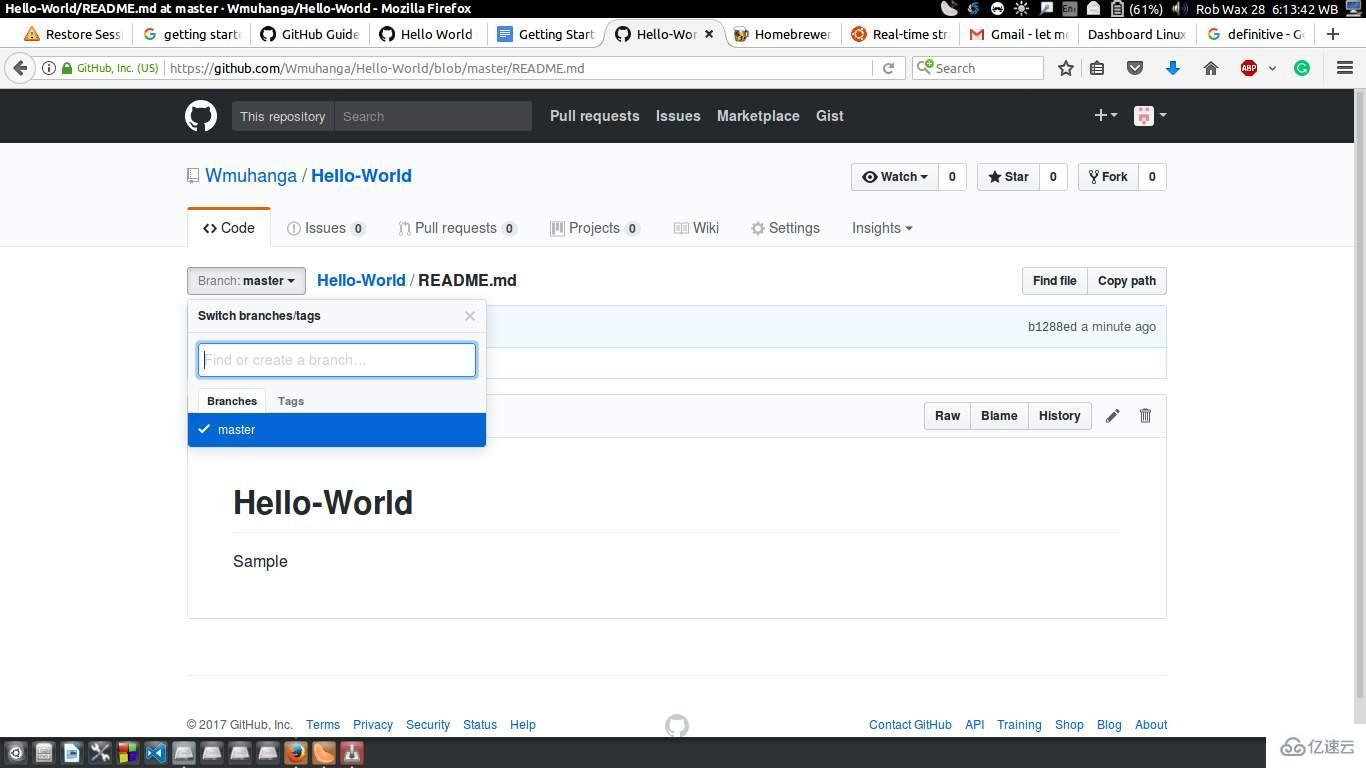This screenshot has height=768, width=1366.
Task: Click the Find file button
Action: click(1054, 281)
